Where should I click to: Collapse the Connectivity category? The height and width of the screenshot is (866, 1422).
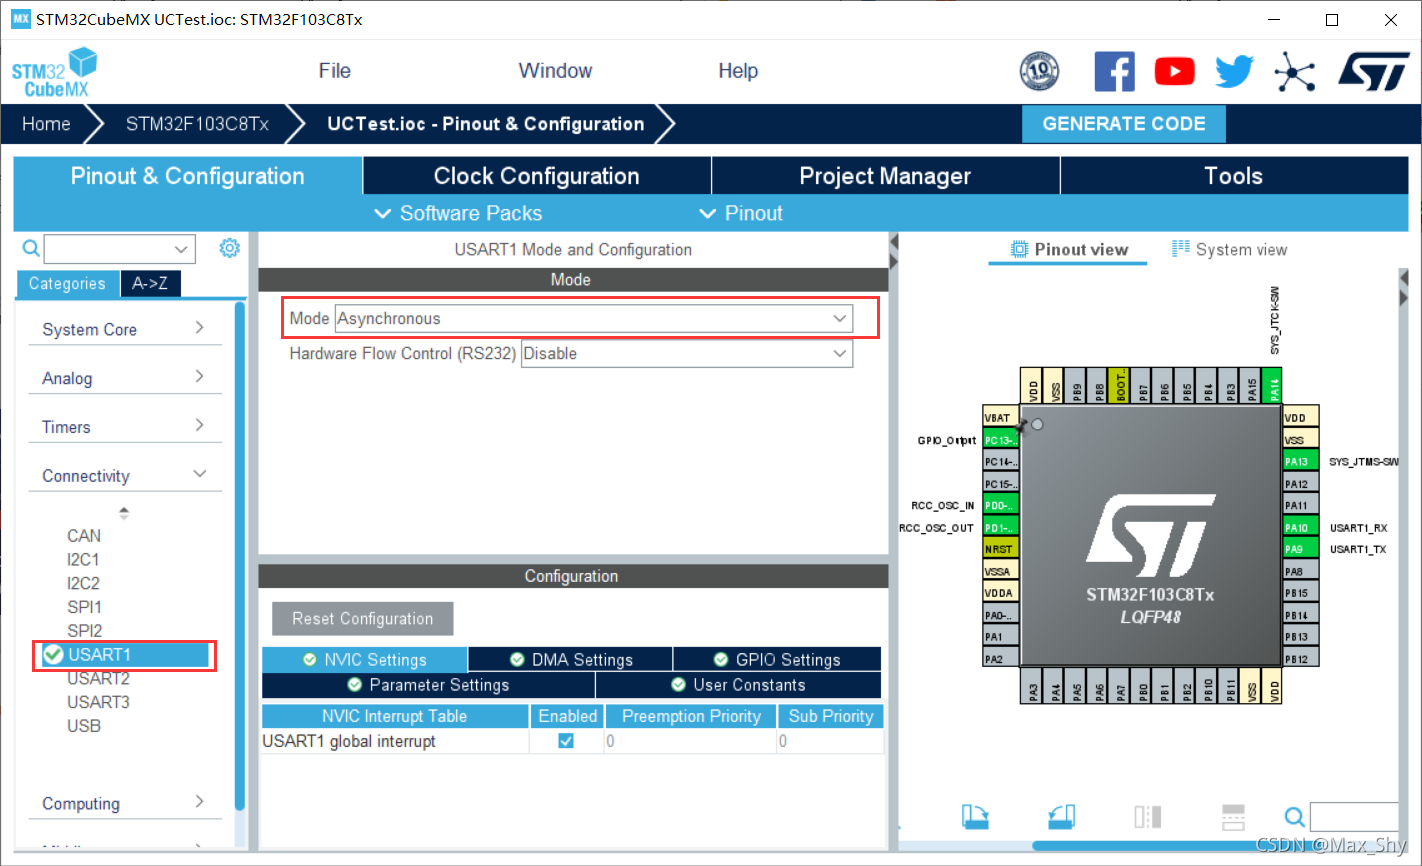pos(124,475)
